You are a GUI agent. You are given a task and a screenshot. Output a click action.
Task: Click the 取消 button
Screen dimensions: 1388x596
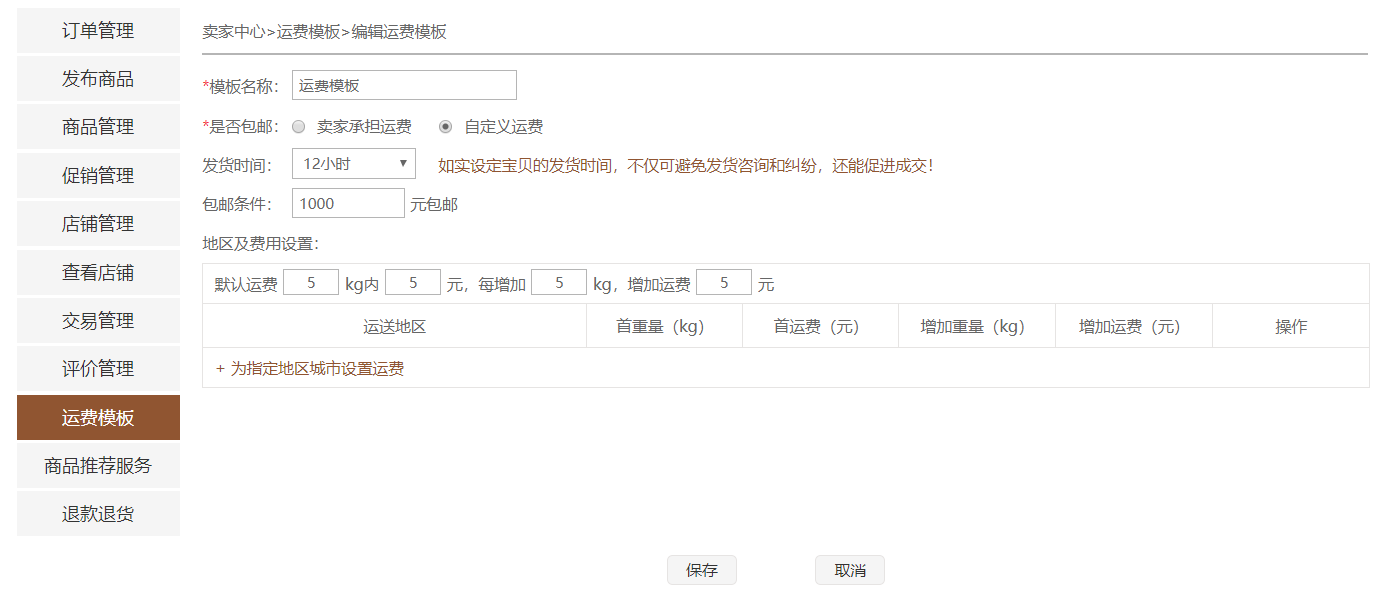tap(850, 570)
